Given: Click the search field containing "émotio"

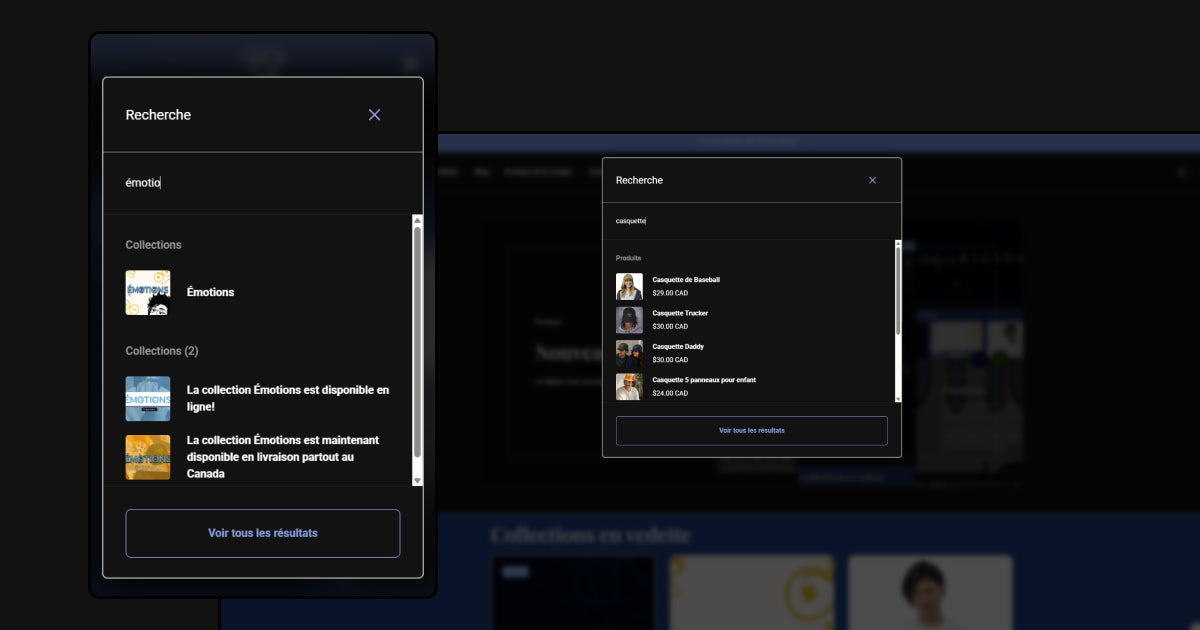Looking at the screenshot, I should 263,183.
